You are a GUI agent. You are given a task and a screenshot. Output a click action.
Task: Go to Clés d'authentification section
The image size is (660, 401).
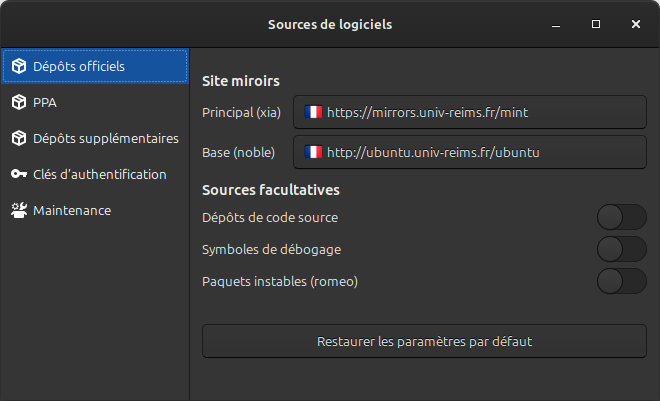(99, 174)
